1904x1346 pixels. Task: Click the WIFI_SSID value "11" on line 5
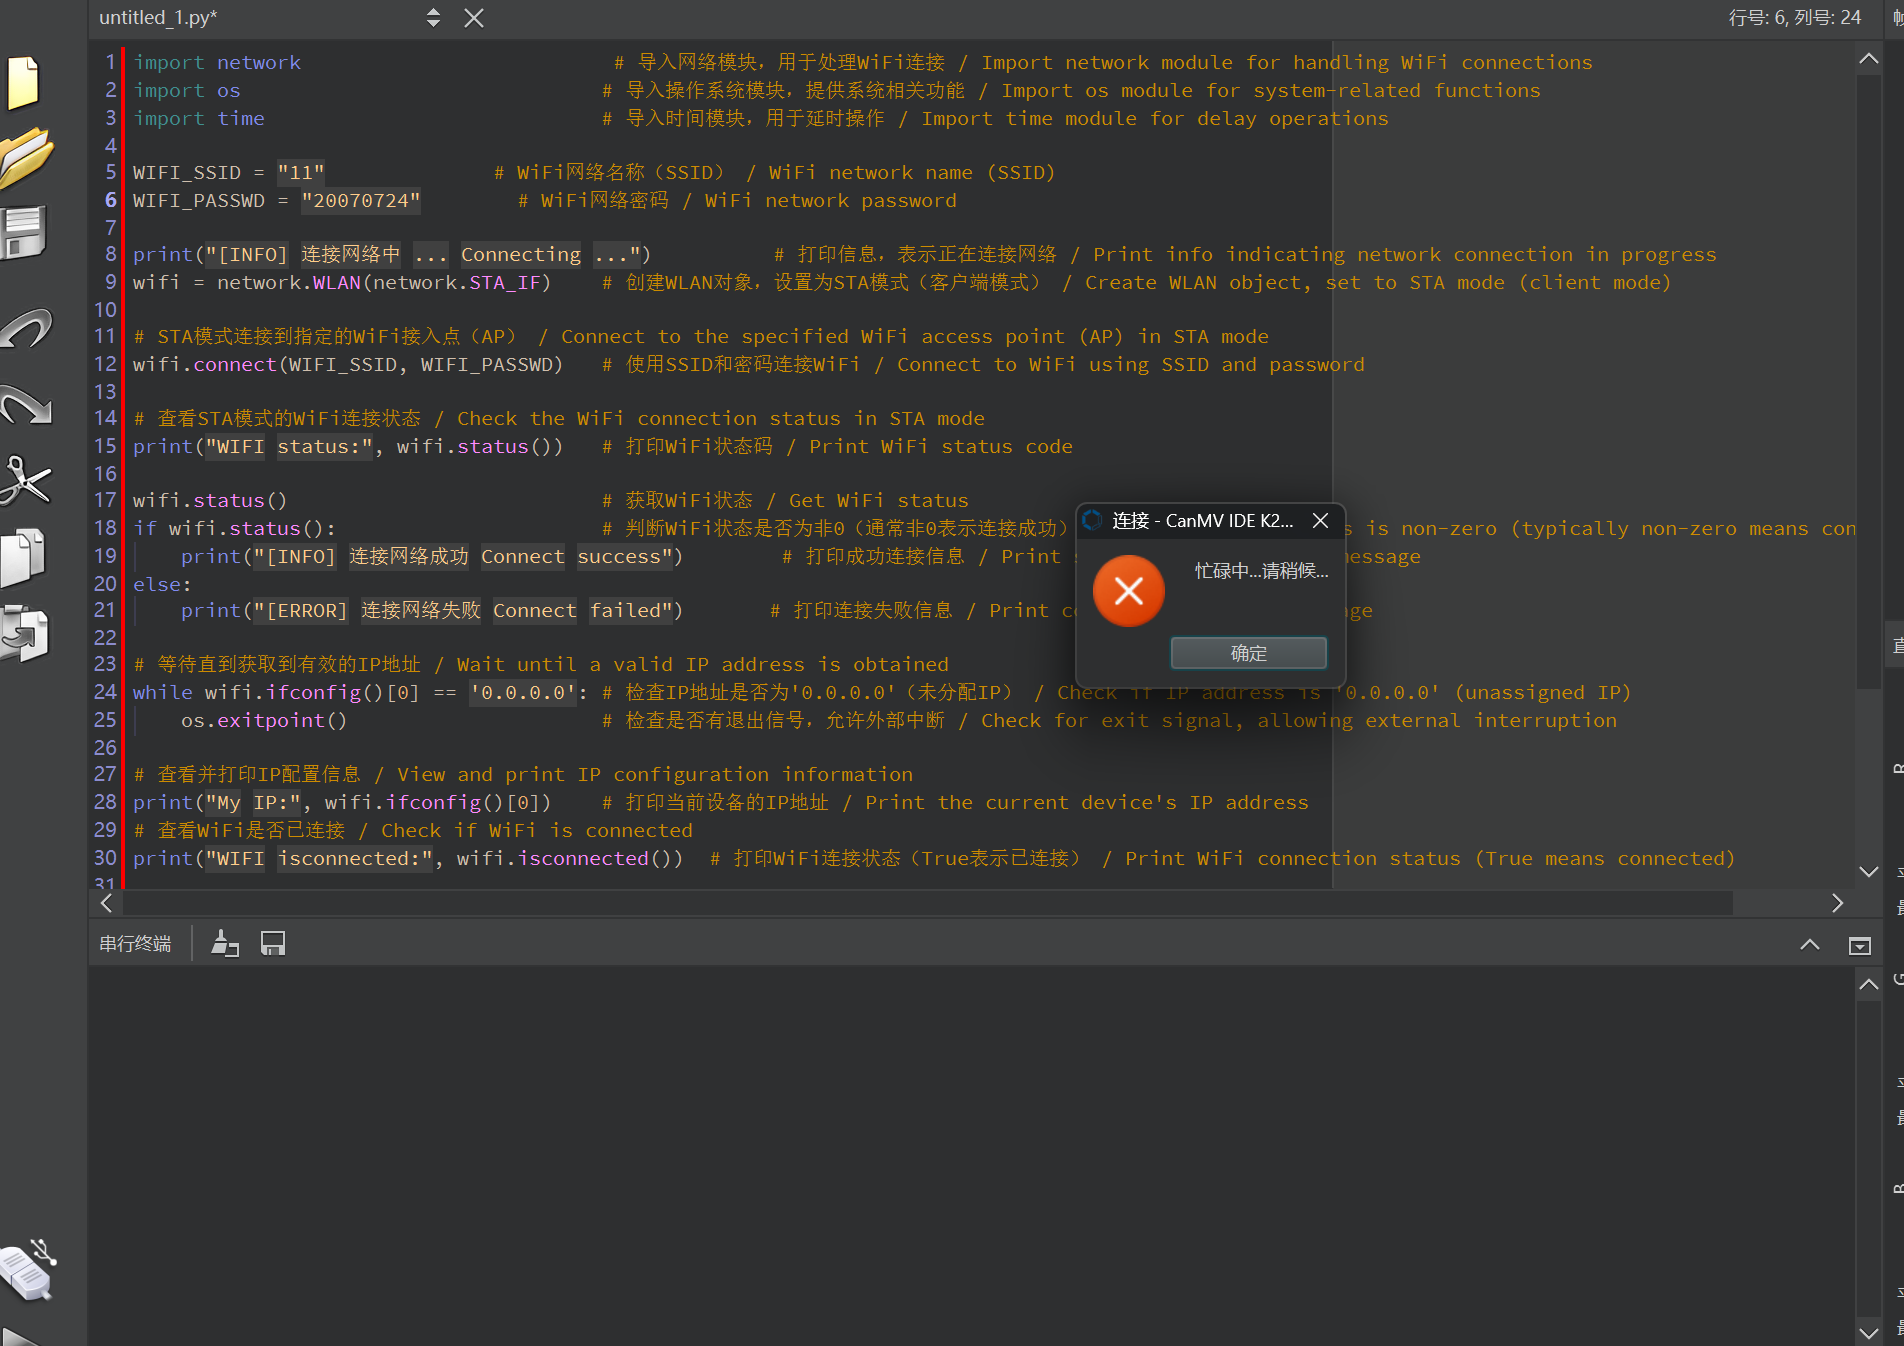coord(301,172)
